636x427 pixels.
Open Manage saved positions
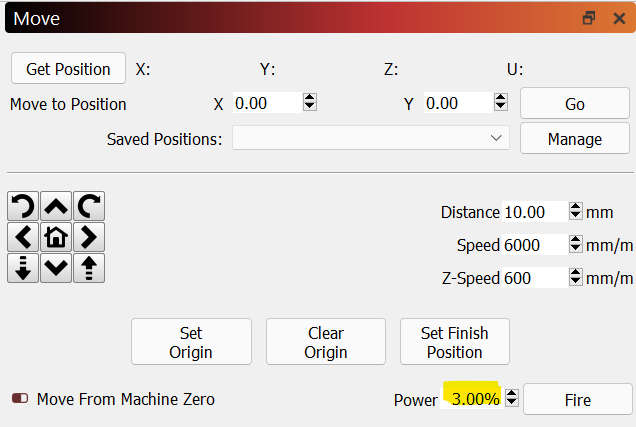(x=575, y=138)
